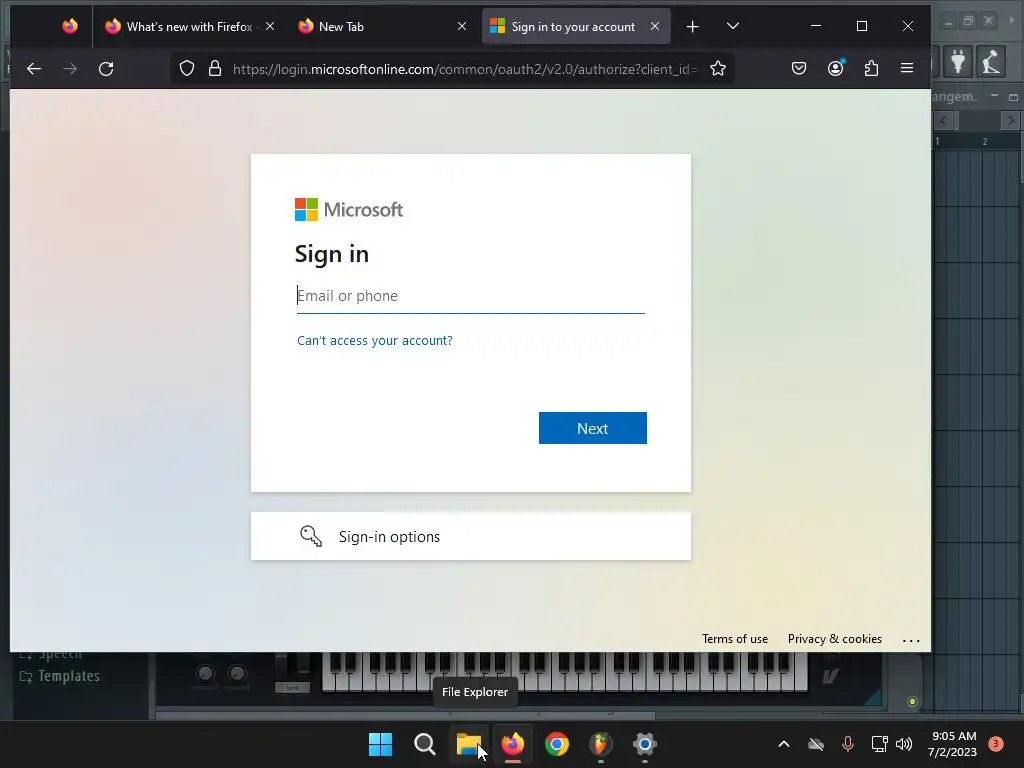This screenshot has height=768, width=1024.
Task: Open File Explorer from taskbar
Action: (x=468, y=744)
